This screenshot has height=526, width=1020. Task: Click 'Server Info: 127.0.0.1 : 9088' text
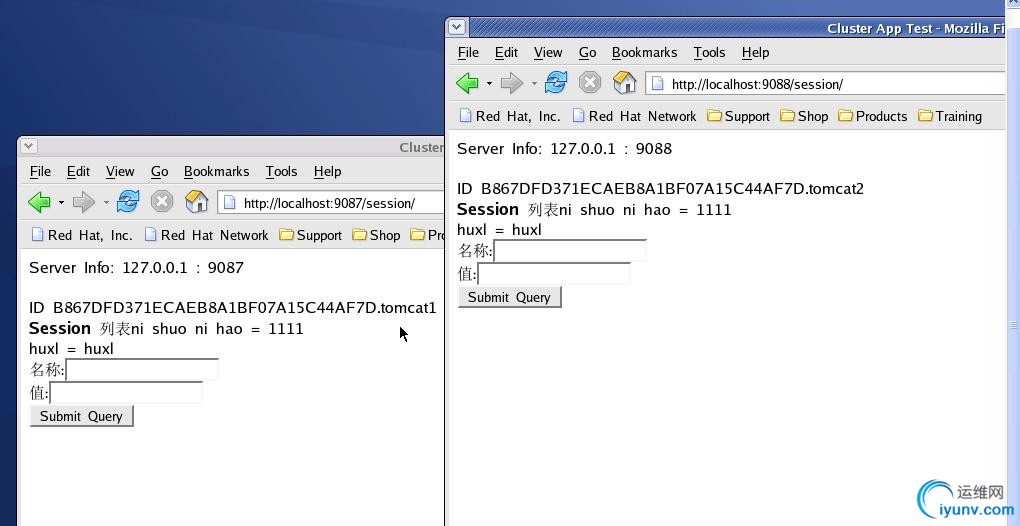[564, 148]
